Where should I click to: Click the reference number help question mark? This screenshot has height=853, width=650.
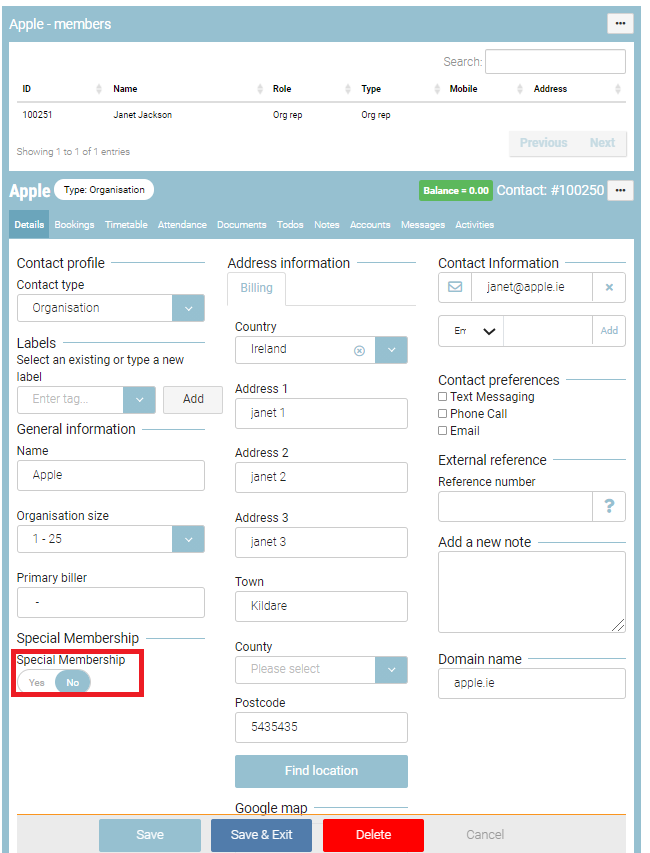[608, 507]
